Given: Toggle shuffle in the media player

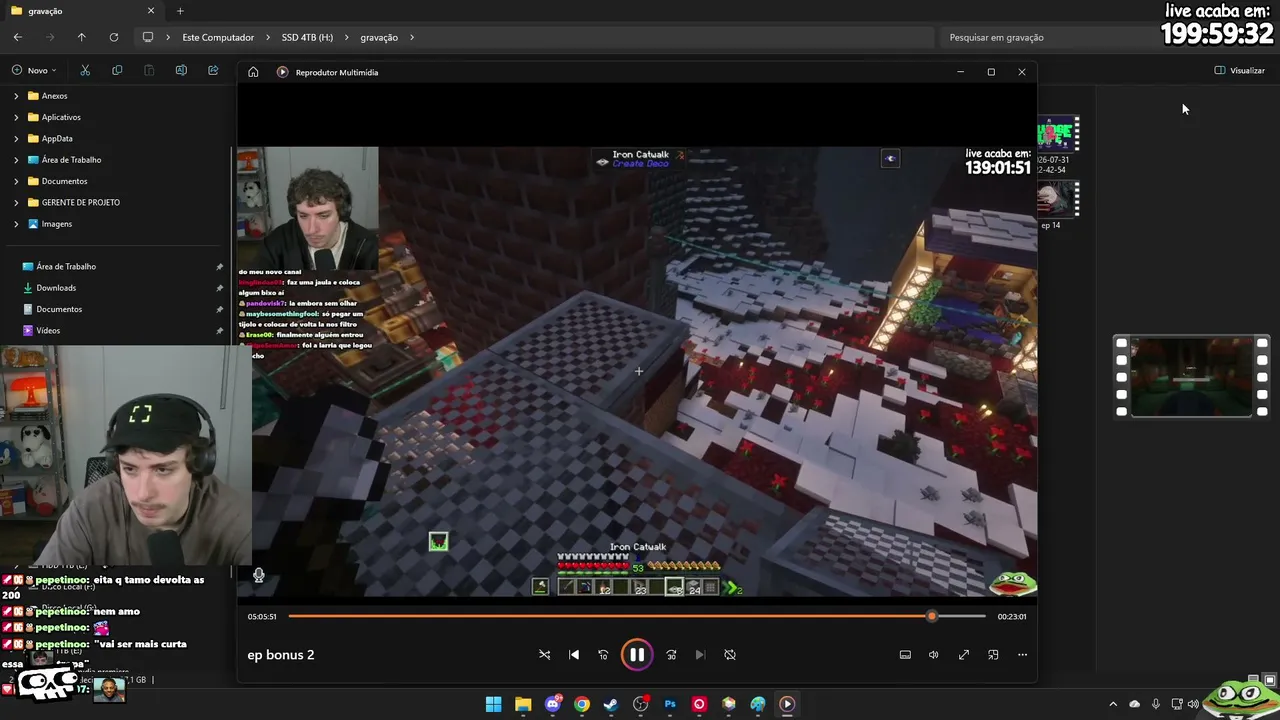Looking at the screenshot, I should point(545,655).
